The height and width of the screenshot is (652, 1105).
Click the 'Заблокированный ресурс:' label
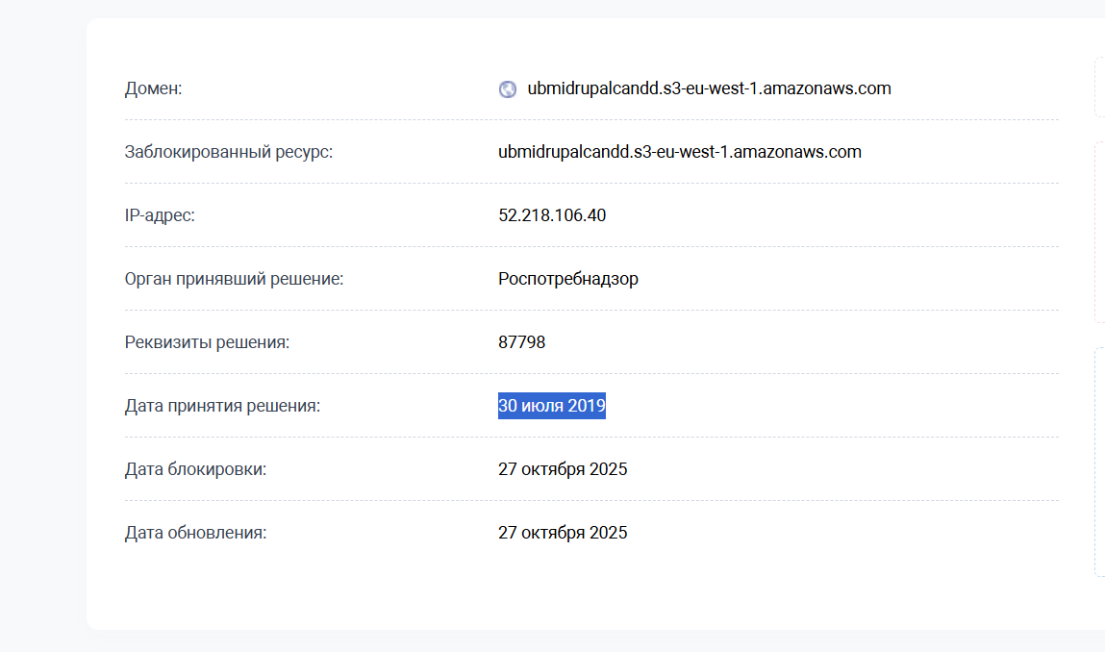[x=228, y=152]
